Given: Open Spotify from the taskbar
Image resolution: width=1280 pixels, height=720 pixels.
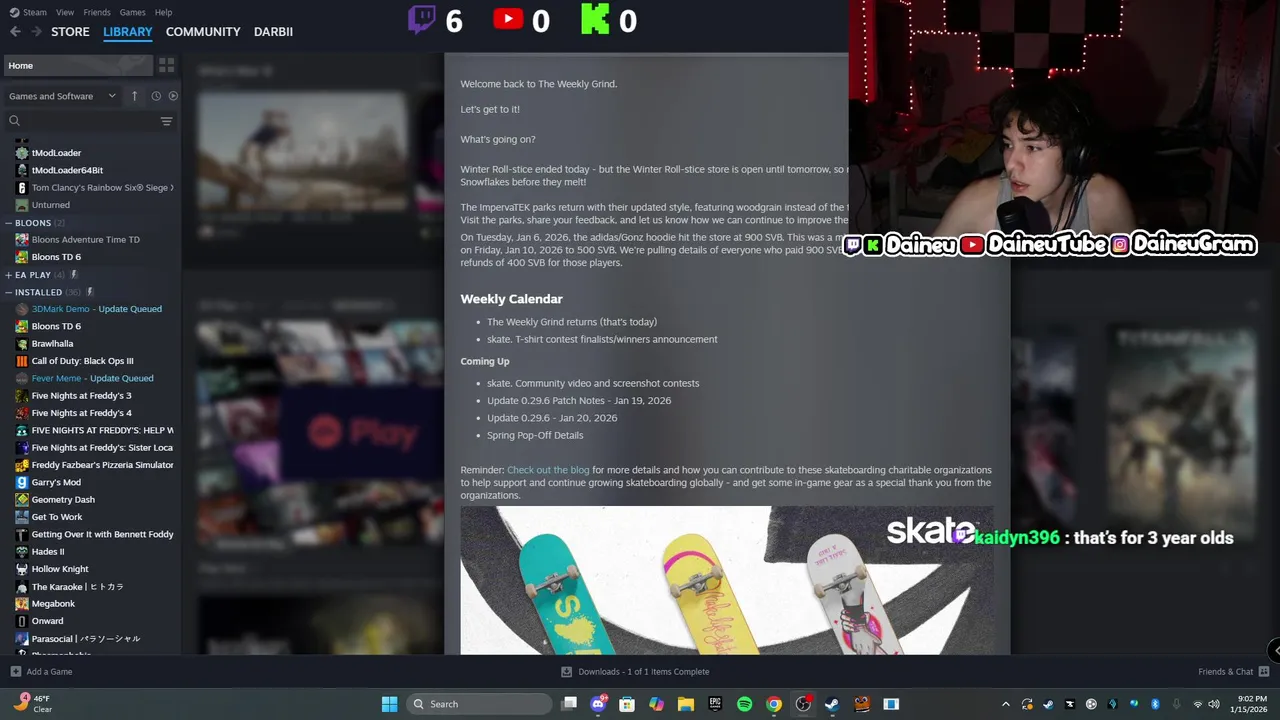Looking at the screenshot, I should (744, 704).
